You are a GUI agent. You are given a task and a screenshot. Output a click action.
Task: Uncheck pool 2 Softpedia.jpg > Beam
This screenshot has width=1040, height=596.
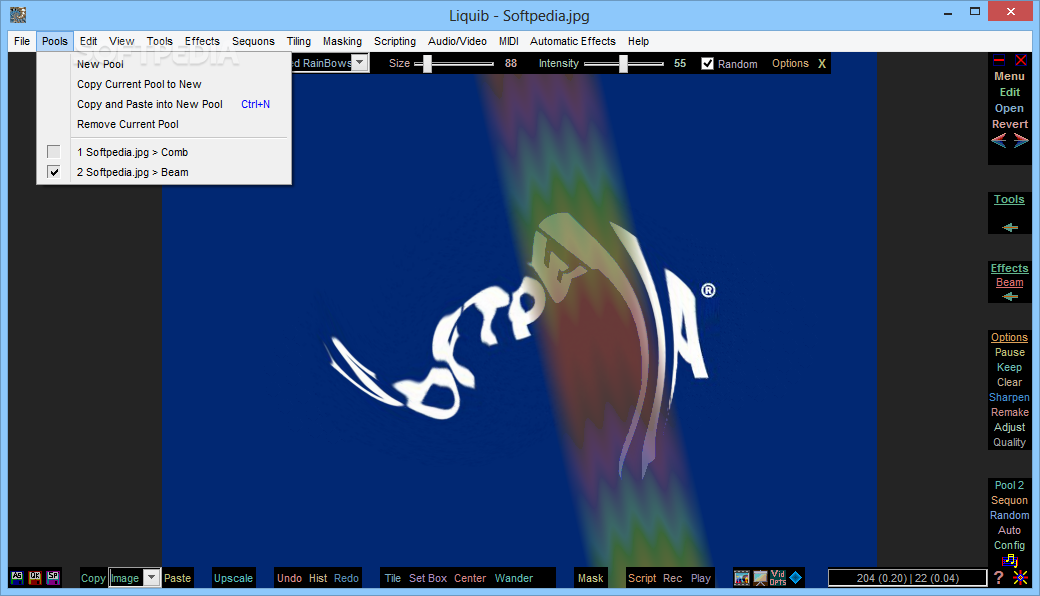pos(54,172)
